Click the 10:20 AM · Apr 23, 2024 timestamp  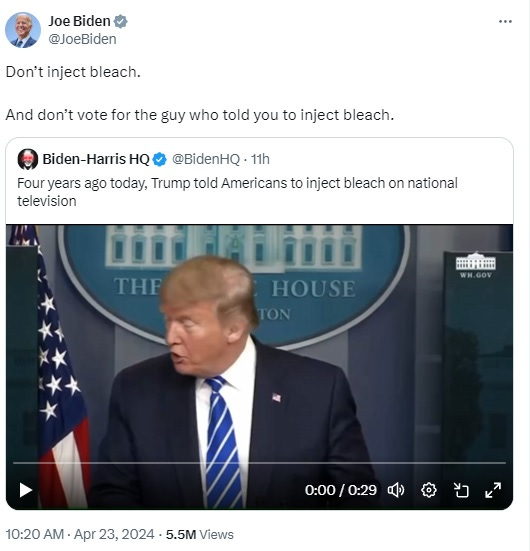(x=80, y=534)
